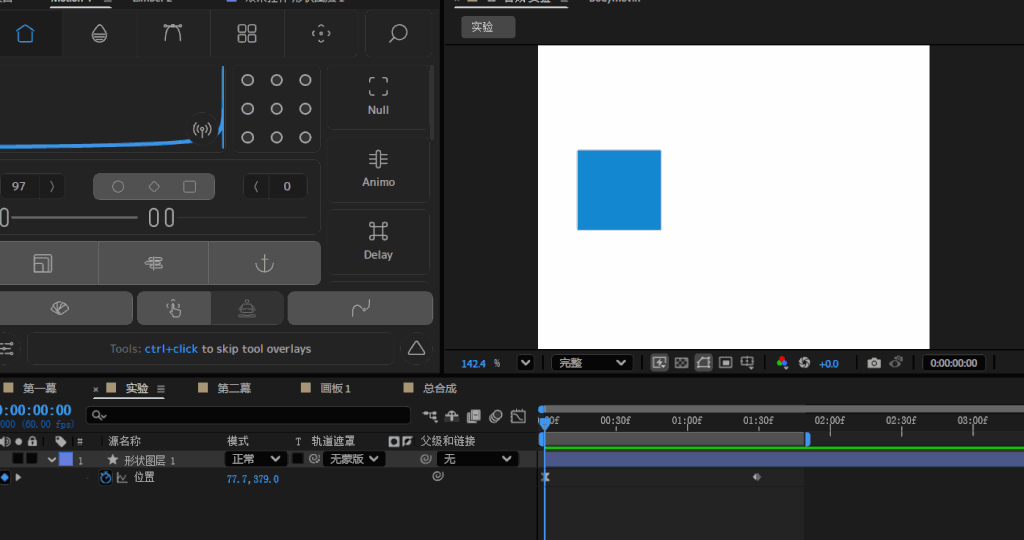Open the Motion settings sliders icon
This screenshot has width=1024, height=540.
[7, 349]
